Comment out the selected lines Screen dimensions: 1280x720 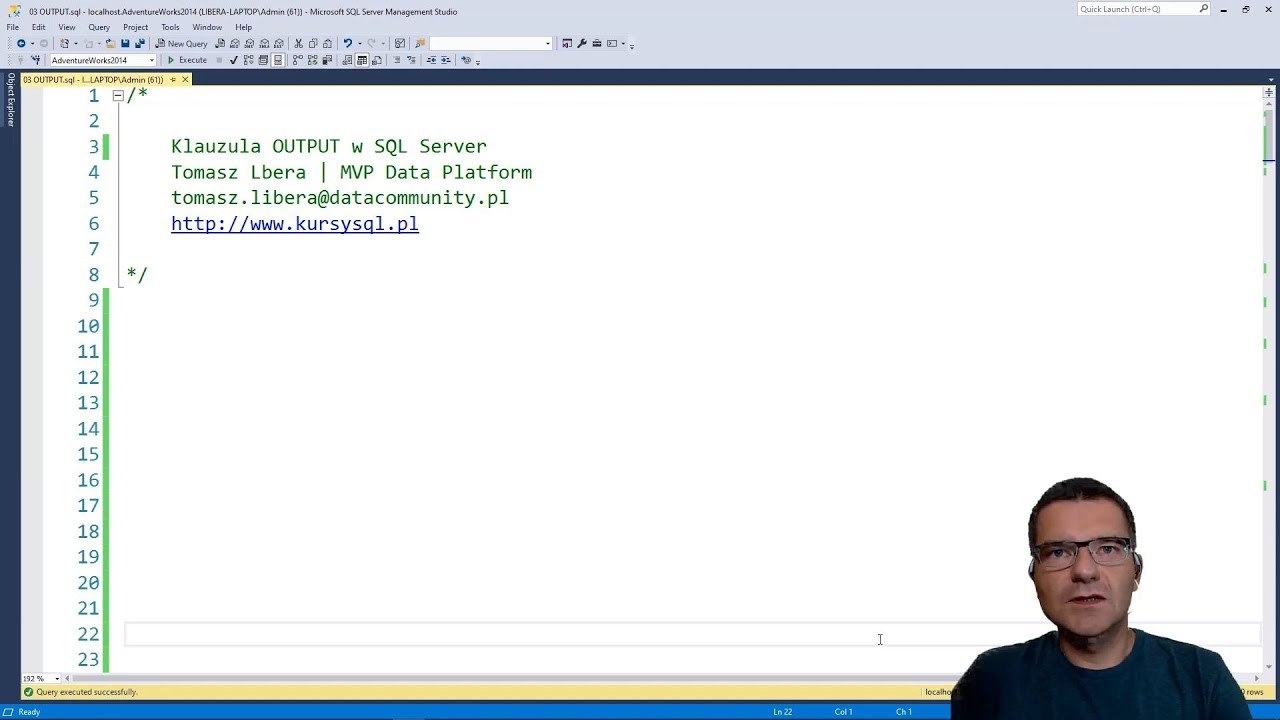click(395, 60)
